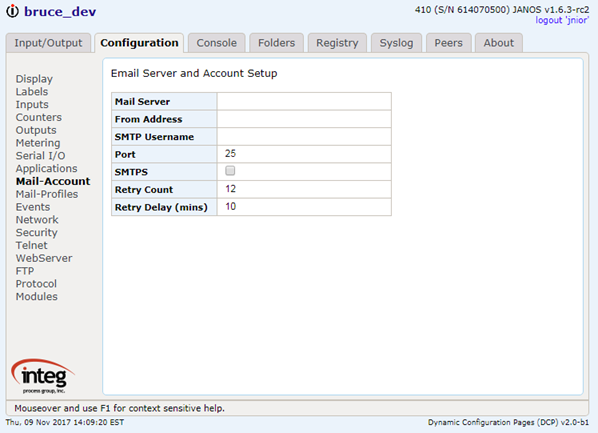Viewport: 598px width, 433px height.
Task: Focus the SMTP Username field
Action: 304,137
